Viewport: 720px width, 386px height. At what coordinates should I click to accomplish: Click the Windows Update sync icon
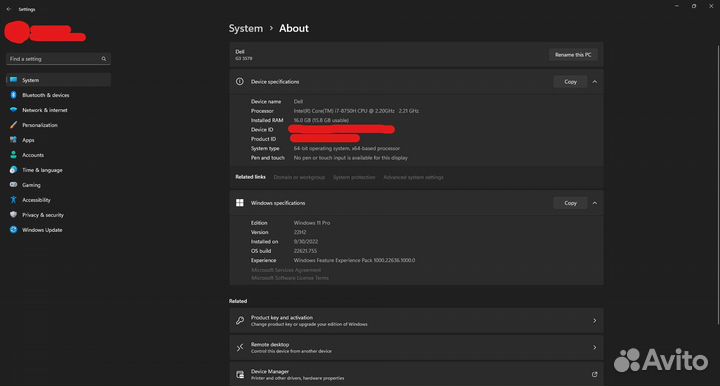(x=13, y=230)
